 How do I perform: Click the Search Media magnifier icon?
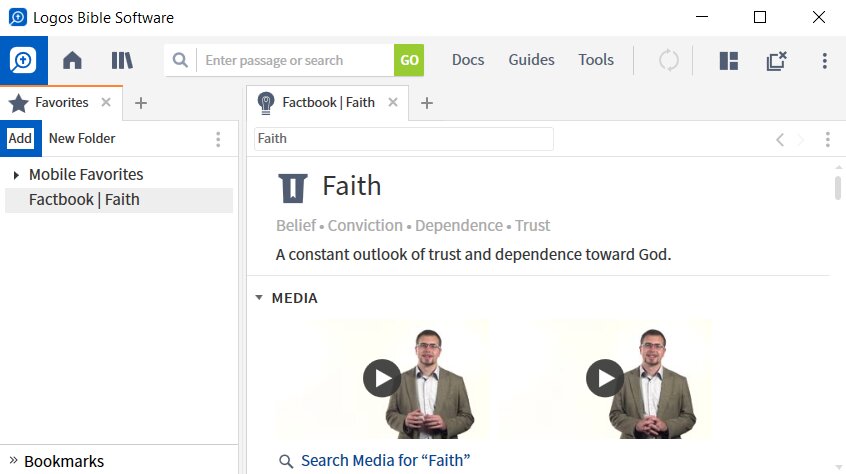click(286, 462)
